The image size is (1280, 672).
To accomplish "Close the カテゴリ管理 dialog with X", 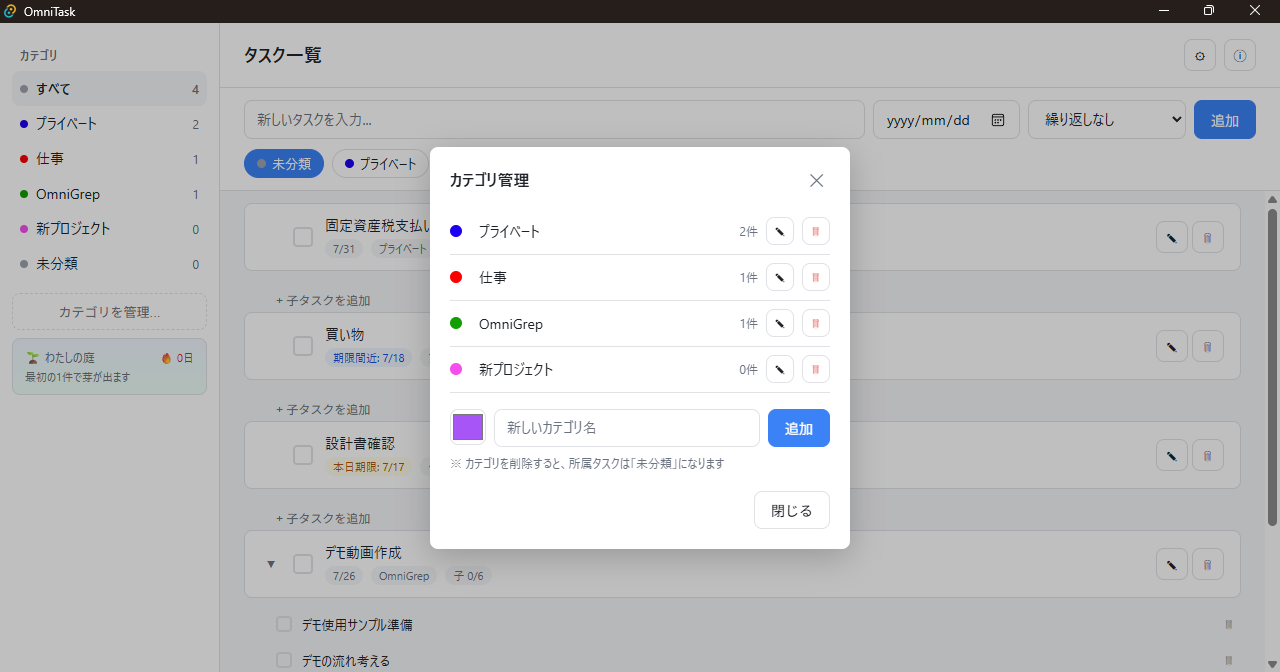I will tap(816, 180).
